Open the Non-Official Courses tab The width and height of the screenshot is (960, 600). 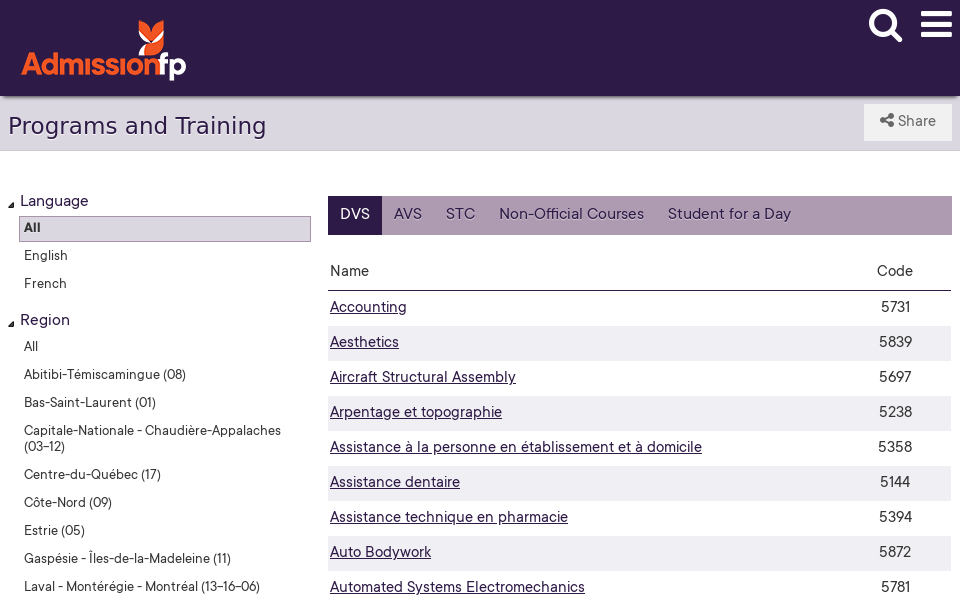coord(571,214)
